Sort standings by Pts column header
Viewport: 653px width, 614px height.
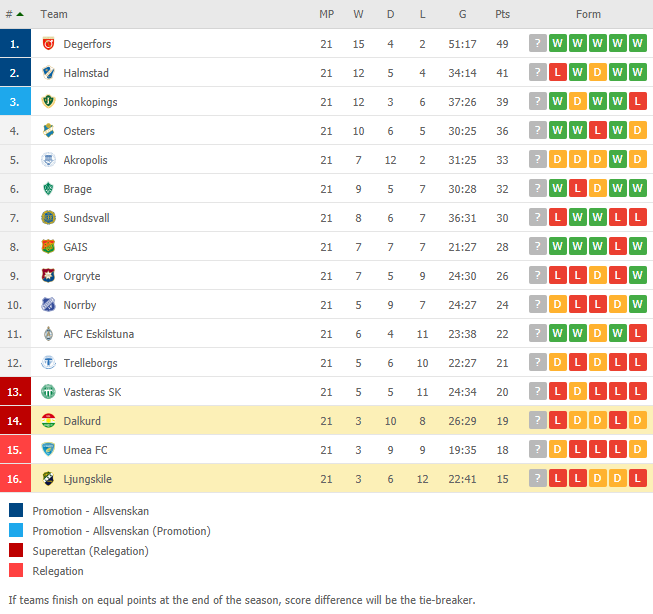coord(502,14)
